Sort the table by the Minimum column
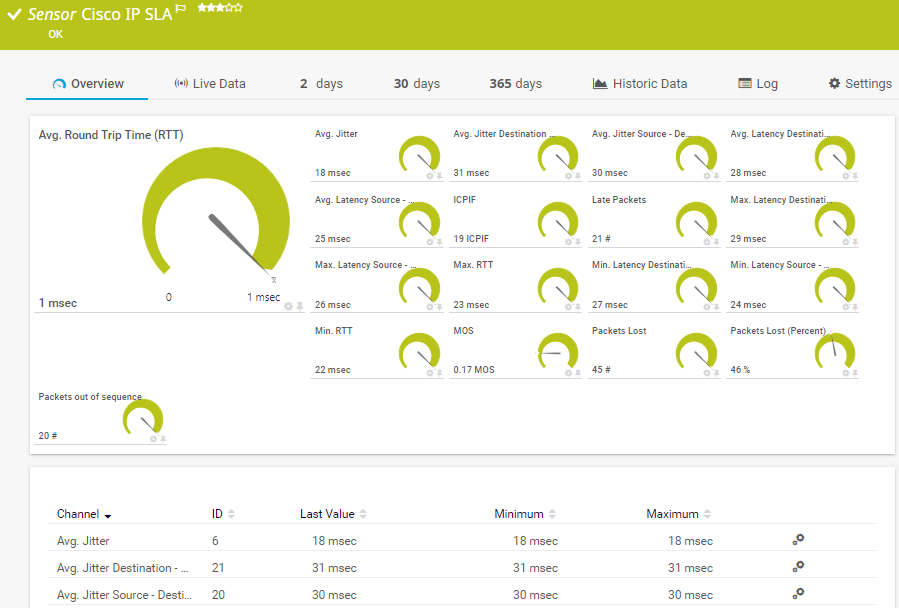 click(525, 514)
